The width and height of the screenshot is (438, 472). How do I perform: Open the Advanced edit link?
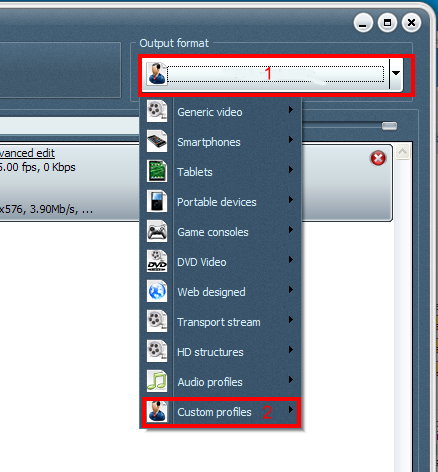(x=27, y=153)
